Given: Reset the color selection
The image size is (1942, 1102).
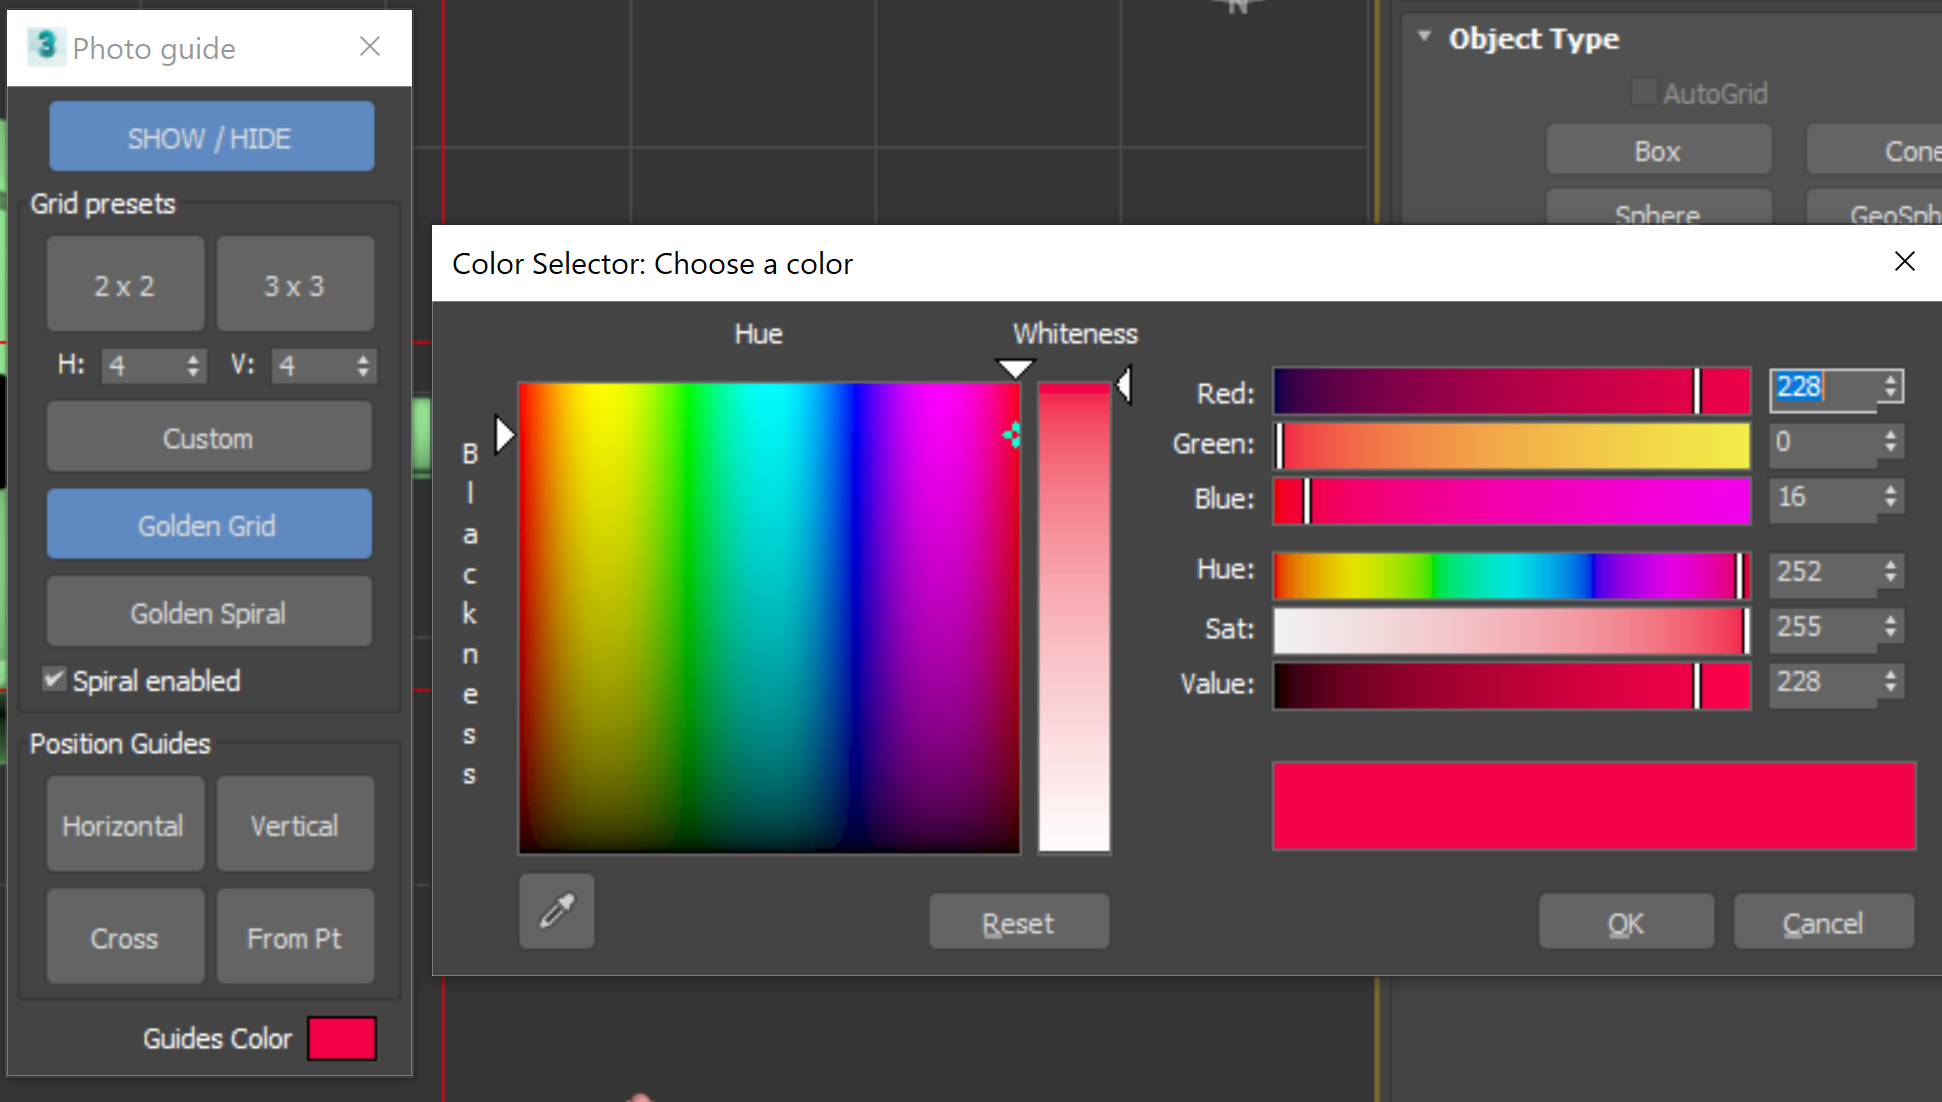Looking at the screenshot, I should point(1018,922).
